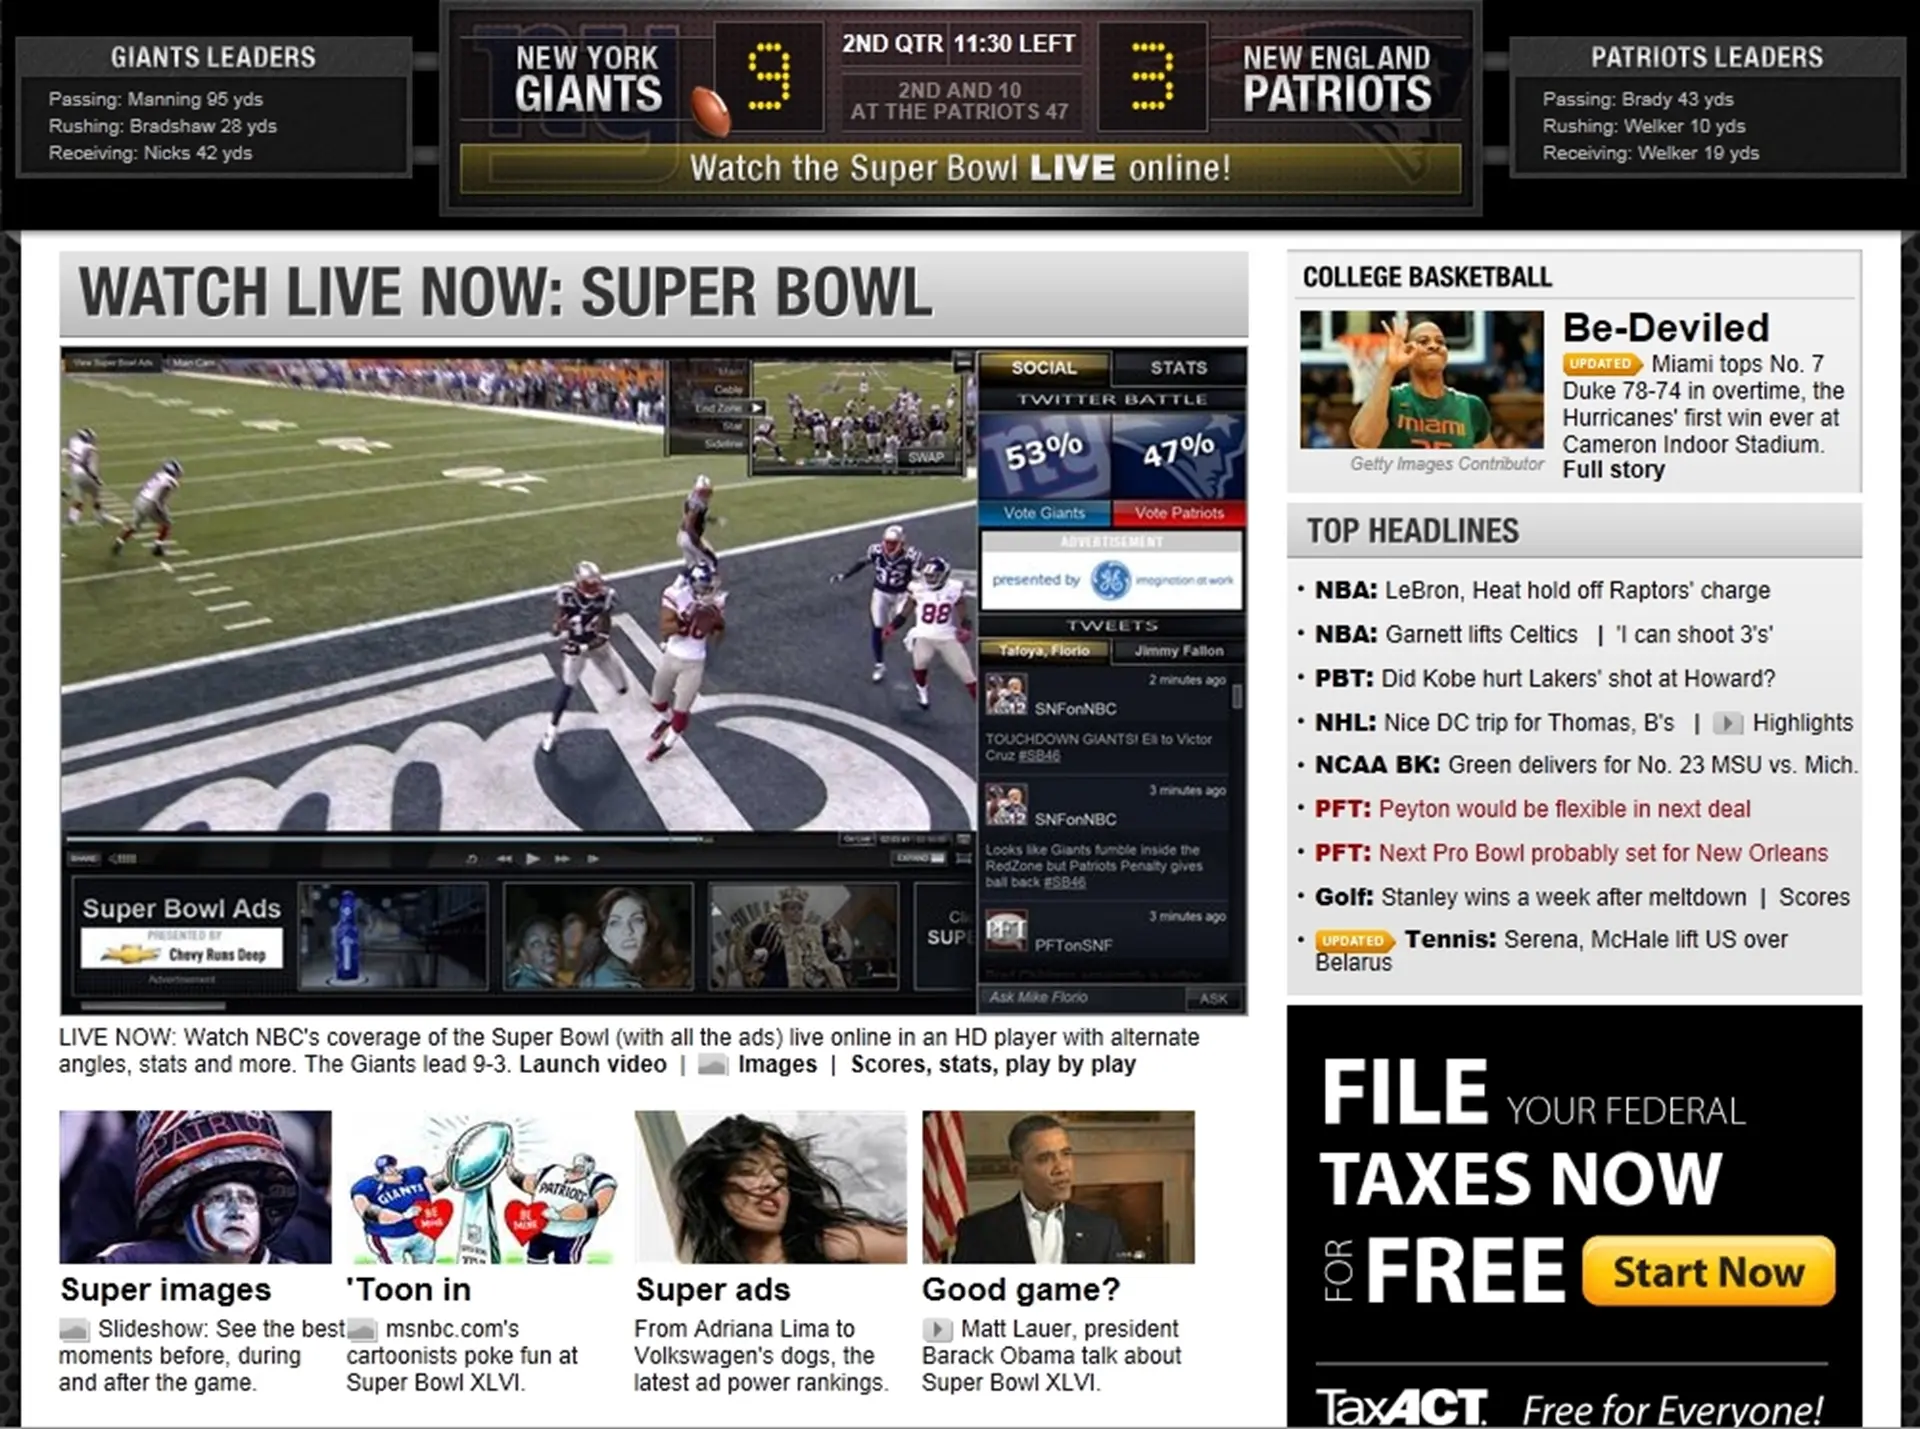Click the ads carousel horizontal scrollbar
1920x1429 pixels.
(153, 1004)
